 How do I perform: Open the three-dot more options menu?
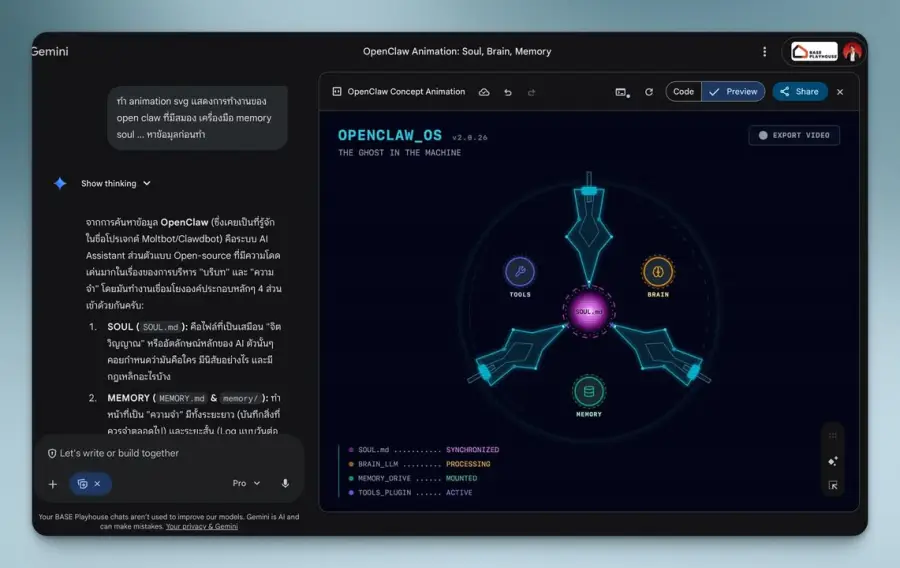pos(764,52)
